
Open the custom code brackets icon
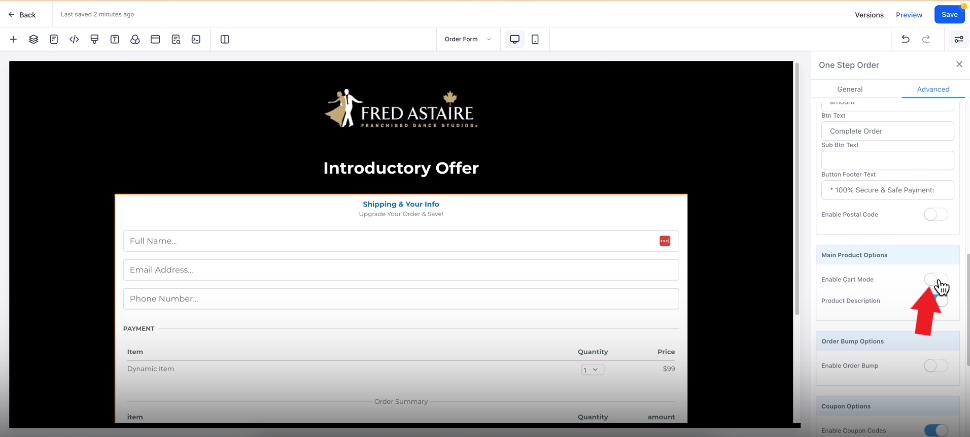pos(74,40)
